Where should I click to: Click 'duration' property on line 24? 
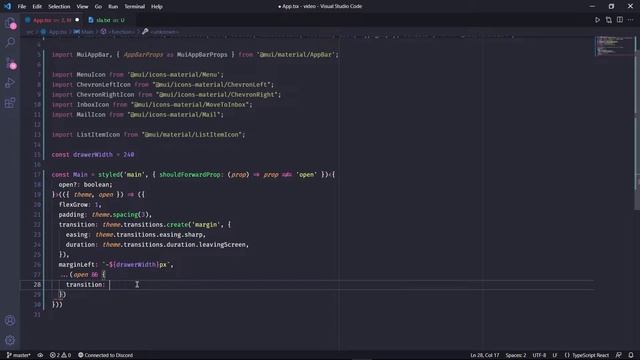pyautogui.click(x=80, y=244)
